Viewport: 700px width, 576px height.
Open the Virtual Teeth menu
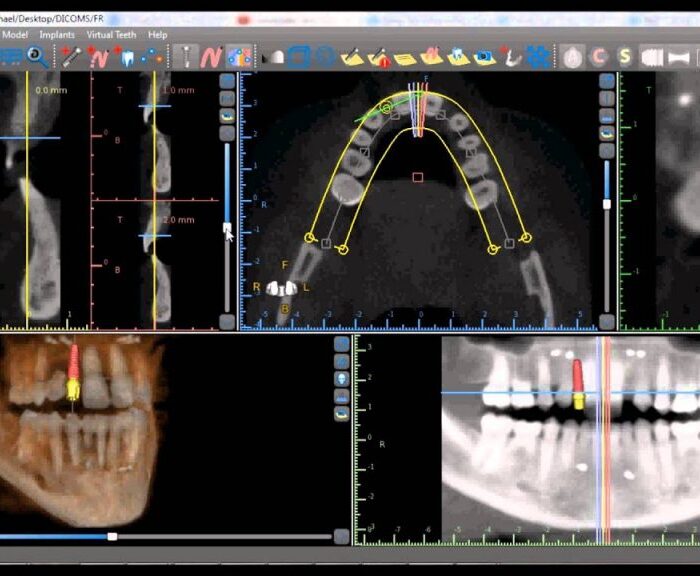point(111,34)
